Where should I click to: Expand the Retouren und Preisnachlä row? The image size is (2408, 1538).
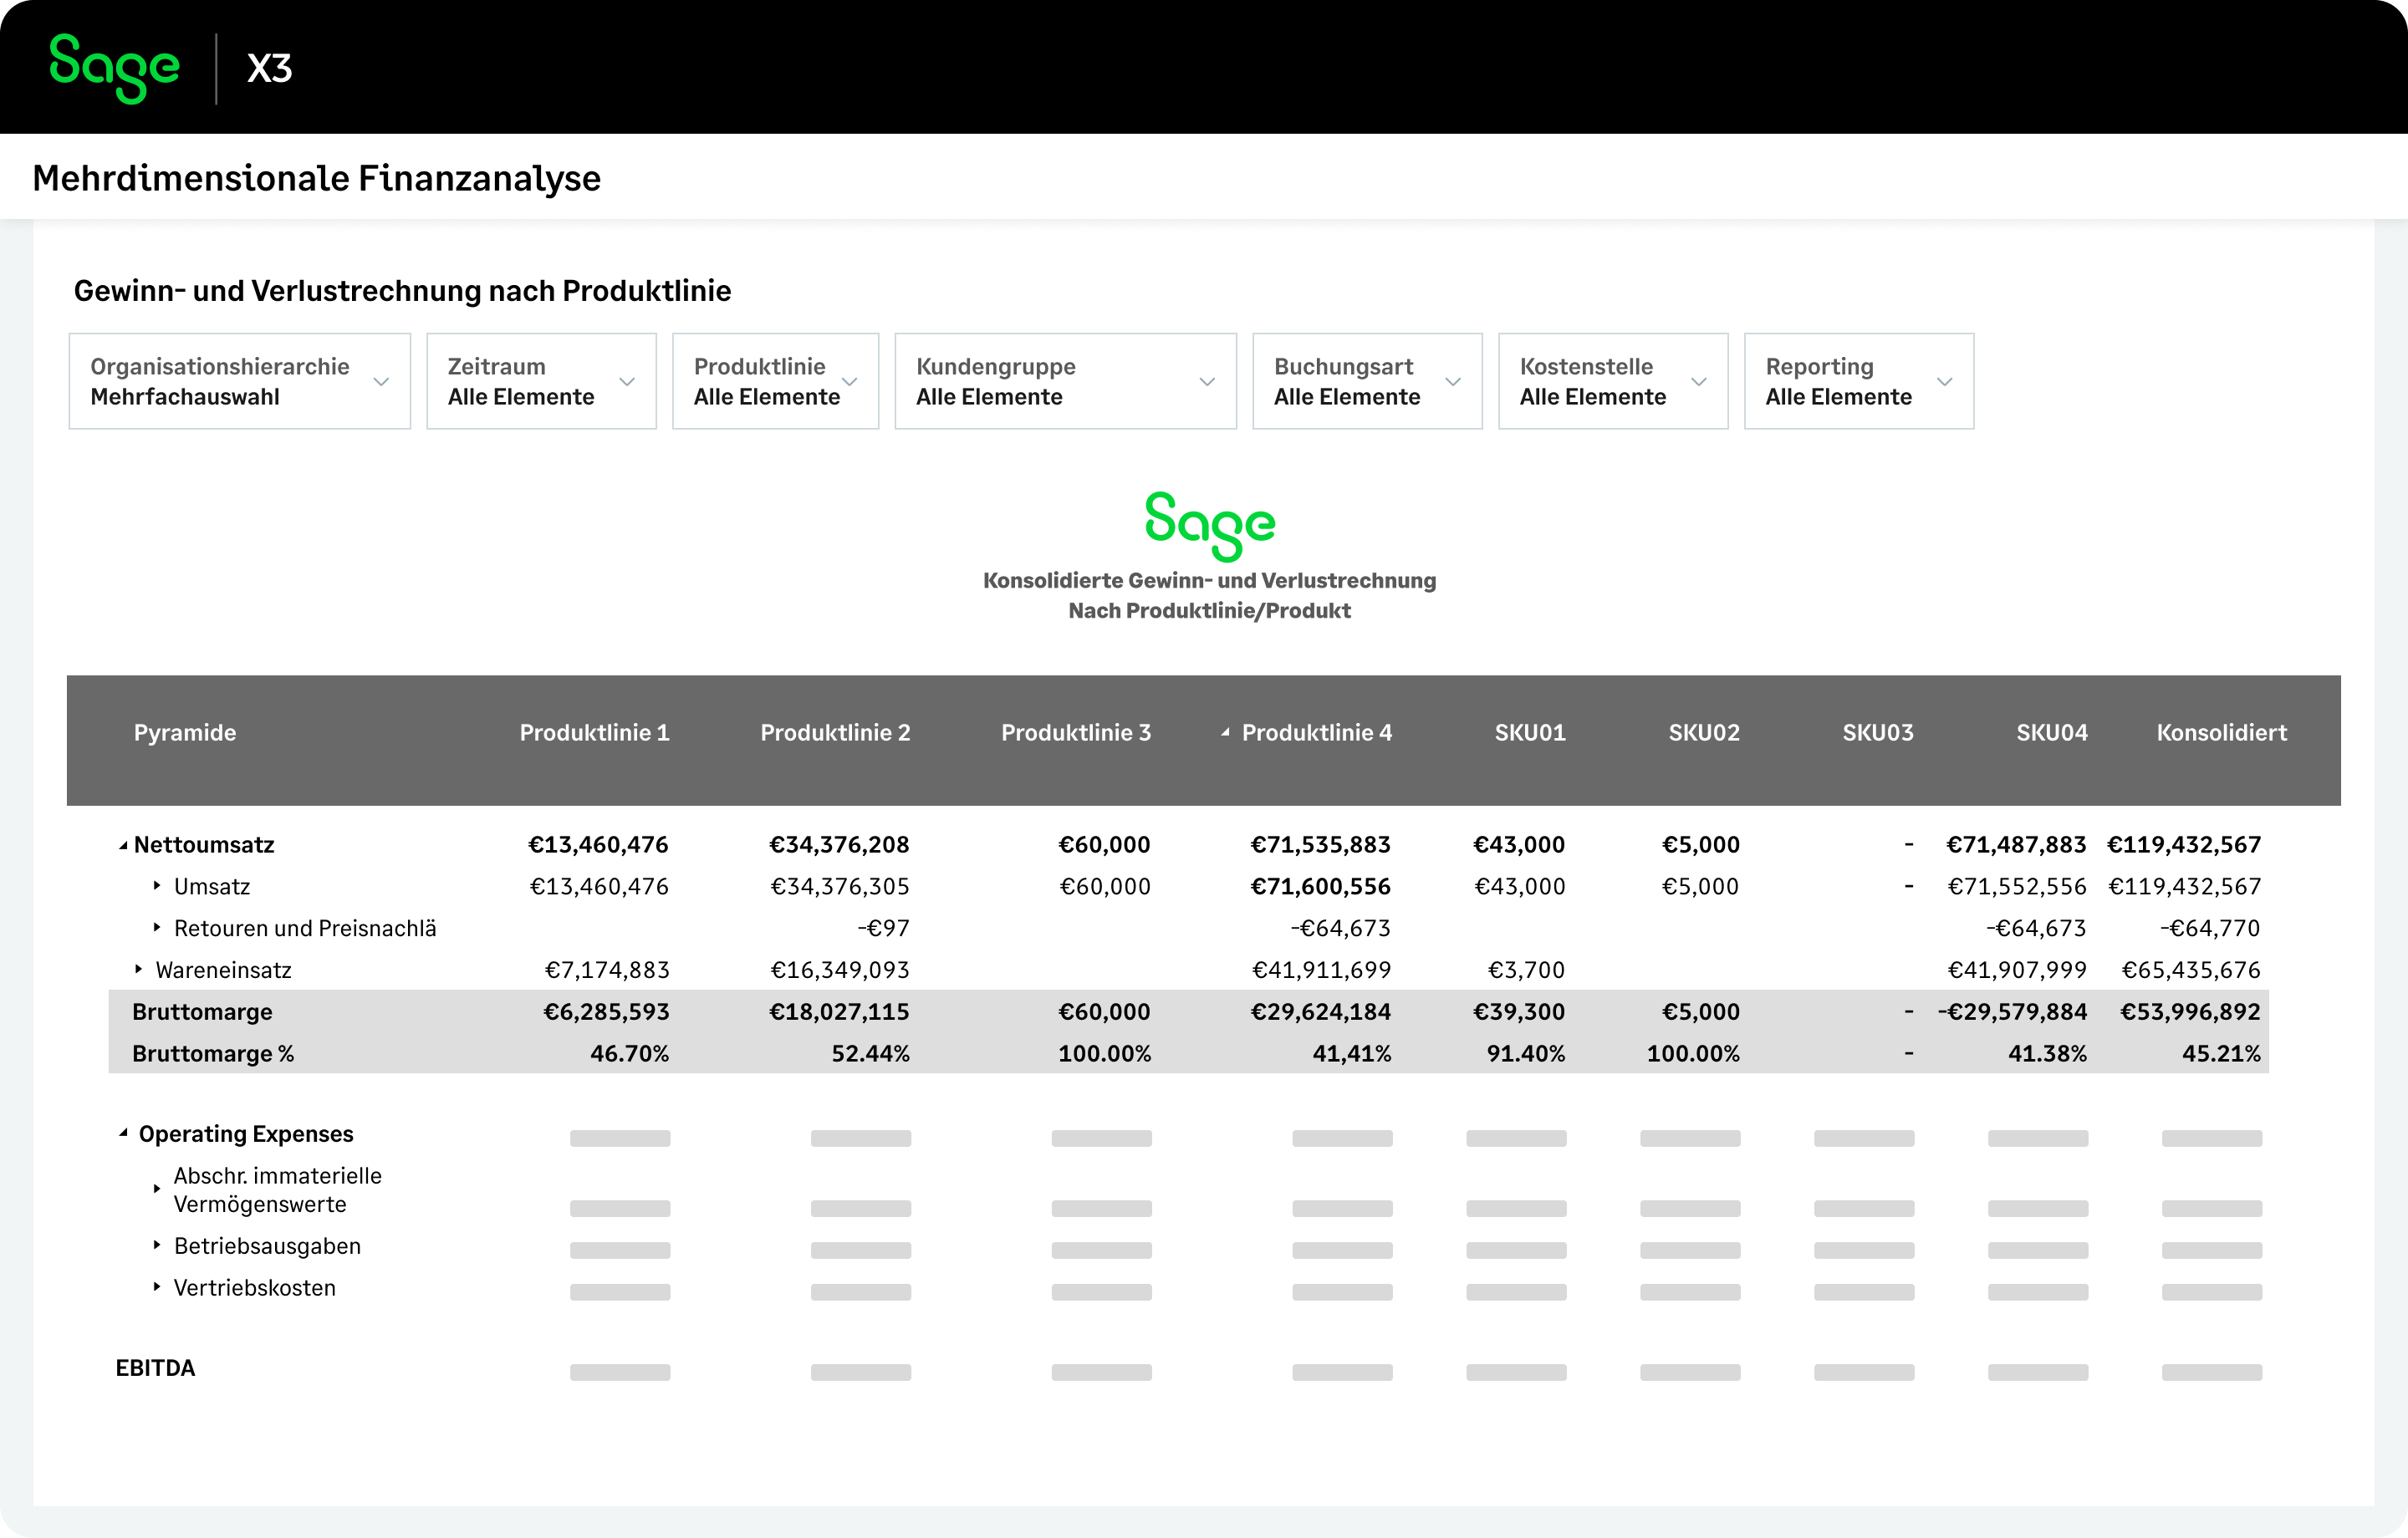(157, 928)
